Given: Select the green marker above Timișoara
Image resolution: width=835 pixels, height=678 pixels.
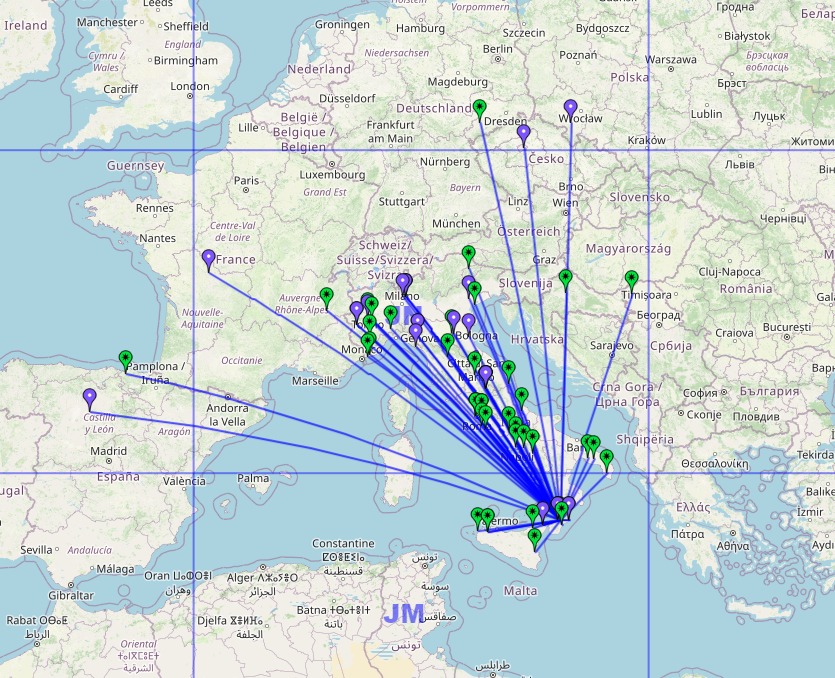Looking at the screenshot, I should (x=631, y=280).
